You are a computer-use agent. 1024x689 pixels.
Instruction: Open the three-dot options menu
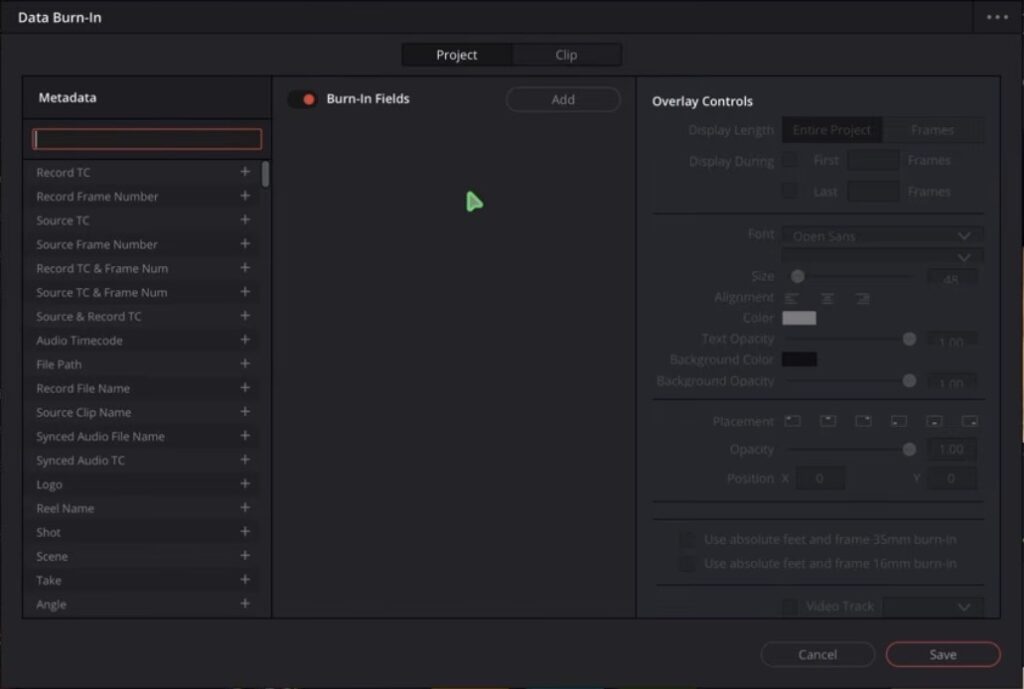coord(997,17)
